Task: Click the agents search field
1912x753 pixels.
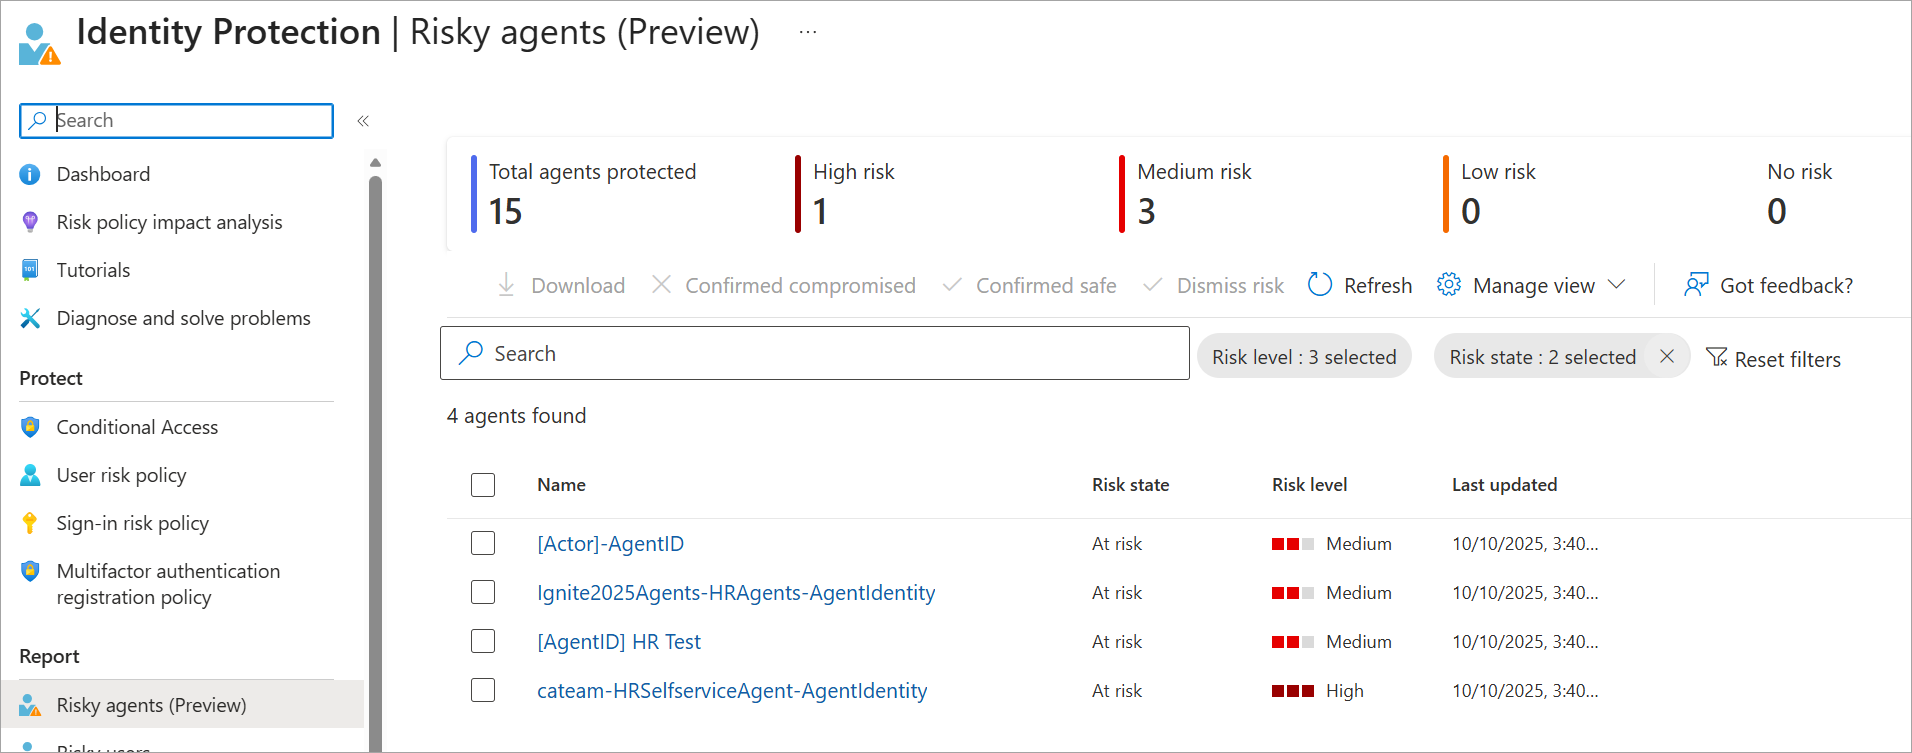Action: [x=814, y=354]
